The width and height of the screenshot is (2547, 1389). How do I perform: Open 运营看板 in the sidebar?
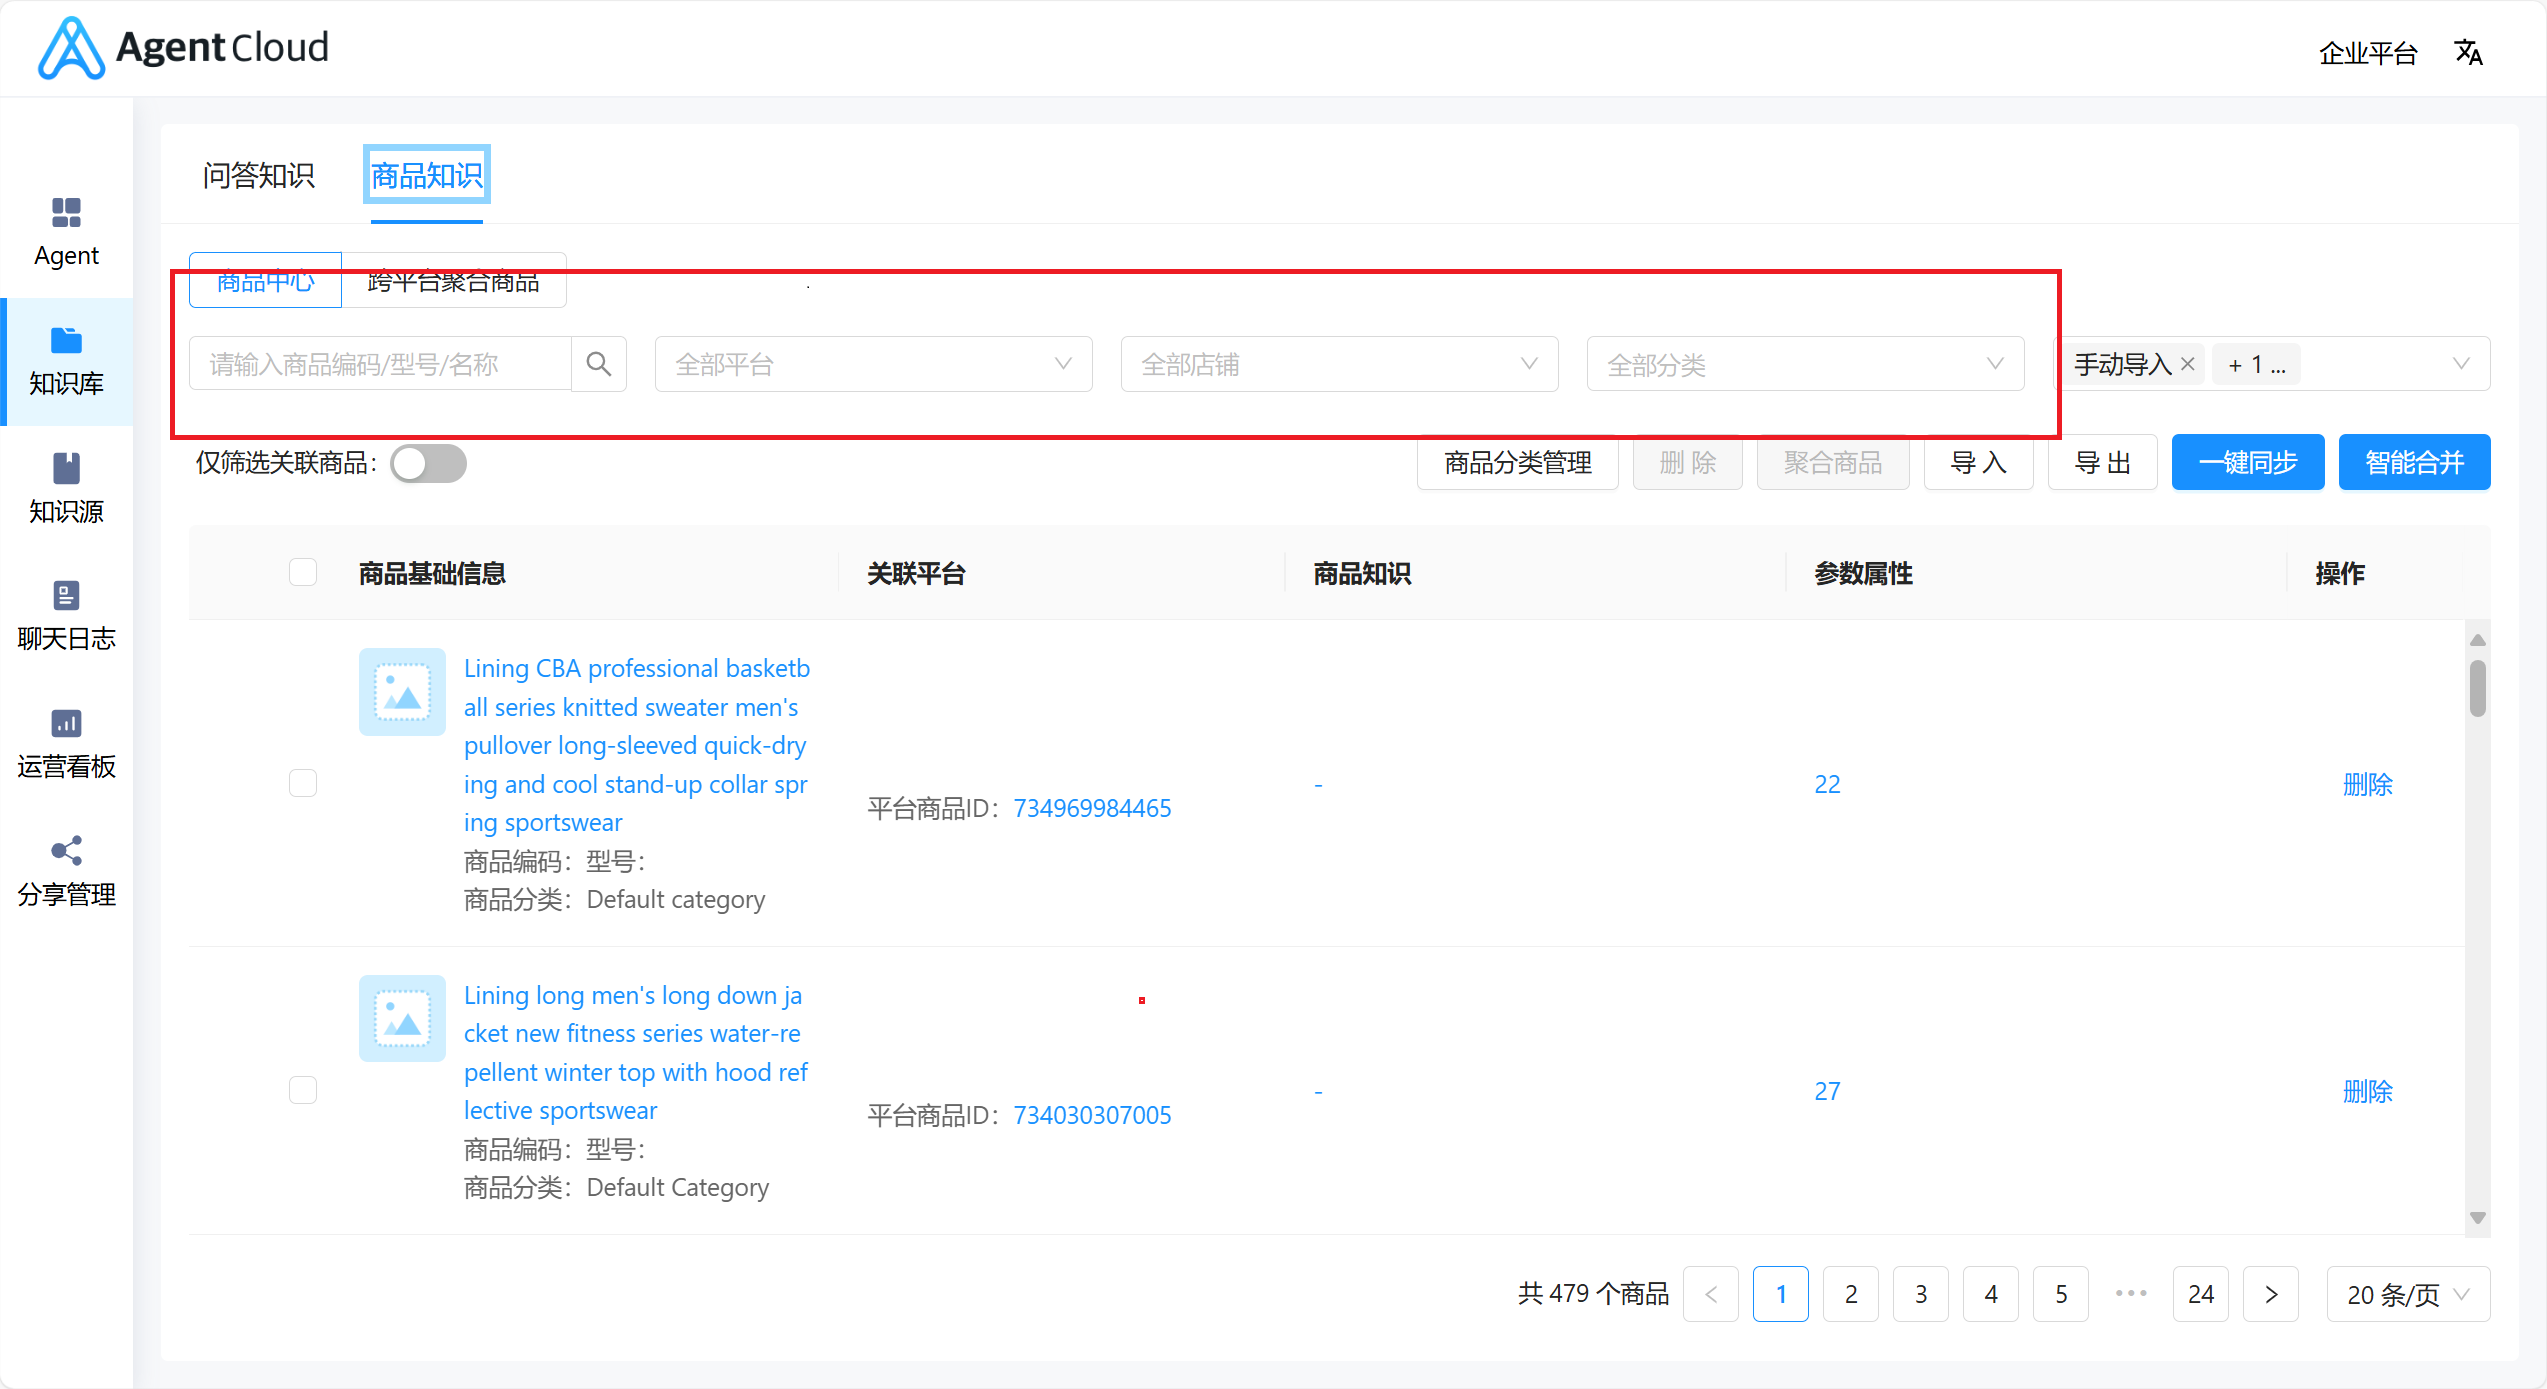pos(66,745)
